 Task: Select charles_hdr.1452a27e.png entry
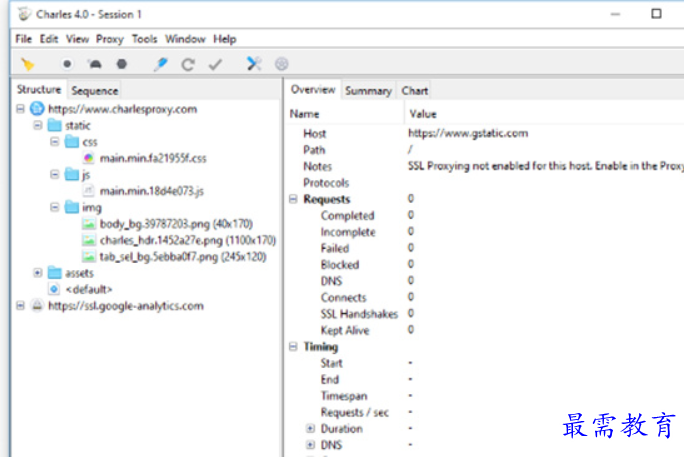click(188, 240)
